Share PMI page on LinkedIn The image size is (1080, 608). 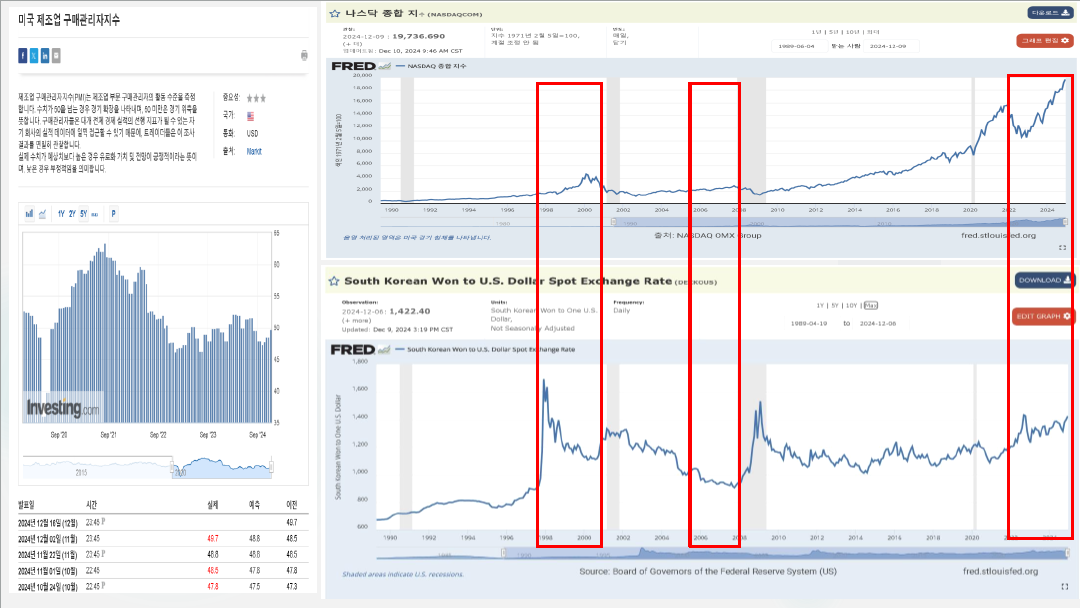tap(45, 56)
